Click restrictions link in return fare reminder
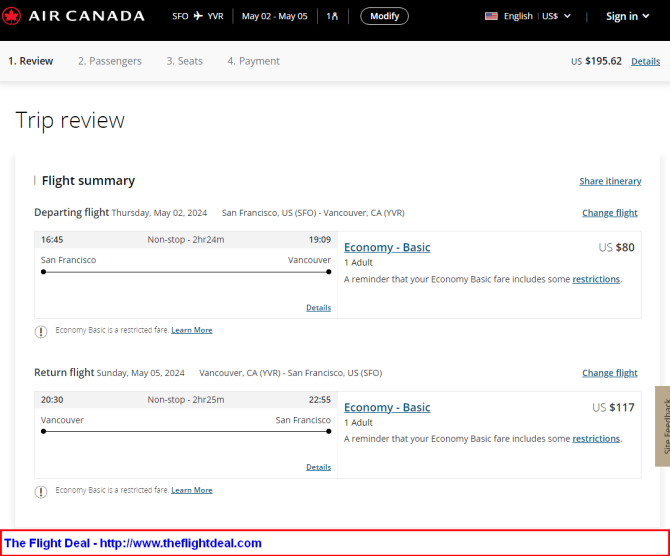The image size is (670, 556). coord(596,439)
